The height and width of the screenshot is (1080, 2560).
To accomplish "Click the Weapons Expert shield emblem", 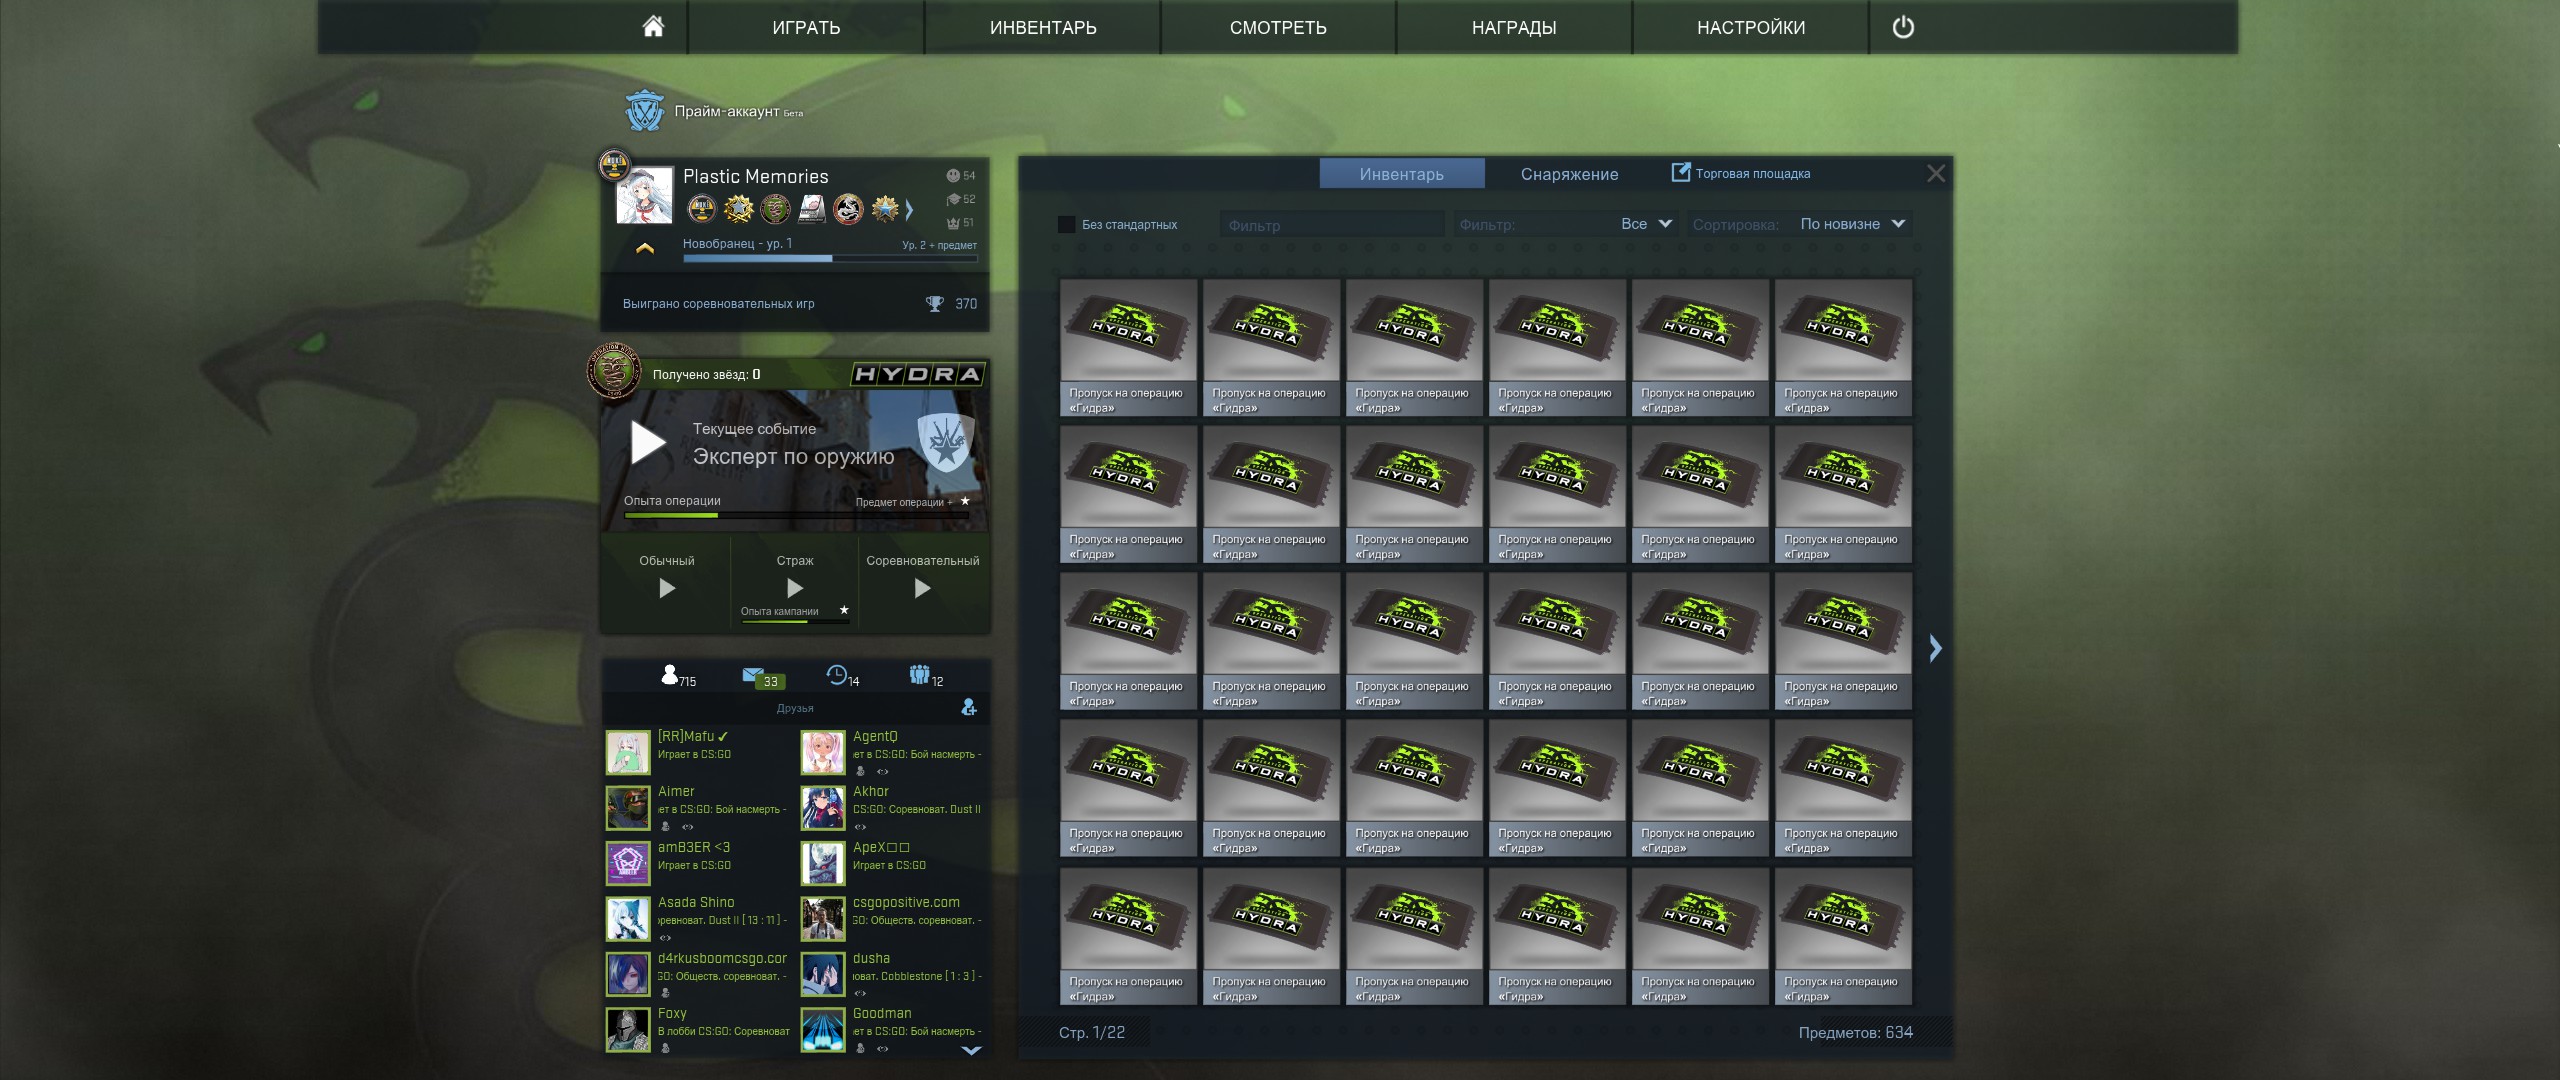I will pyautogui.click(x=945, y=442).
